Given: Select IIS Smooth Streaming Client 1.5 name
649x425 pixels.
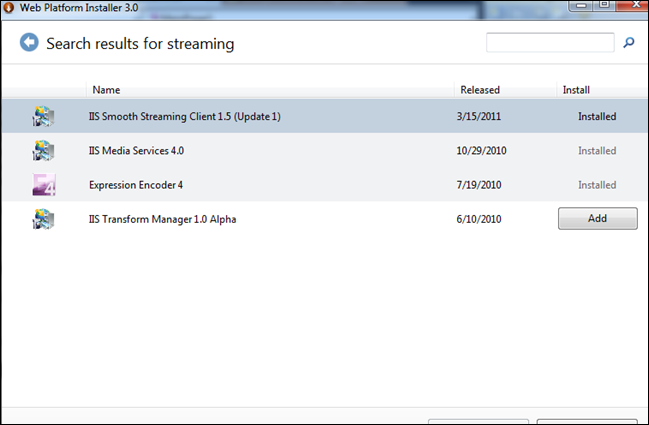Looking at the screenshot, I should click(184, 117).
